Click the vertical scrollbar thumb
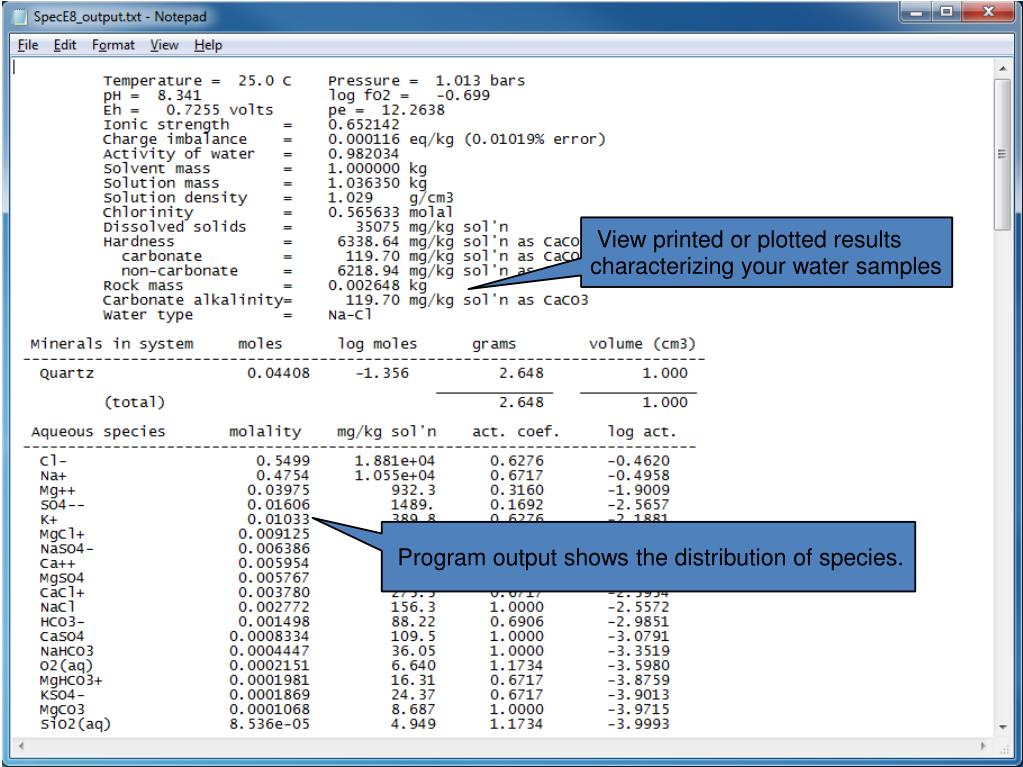 click(1006, 140)
